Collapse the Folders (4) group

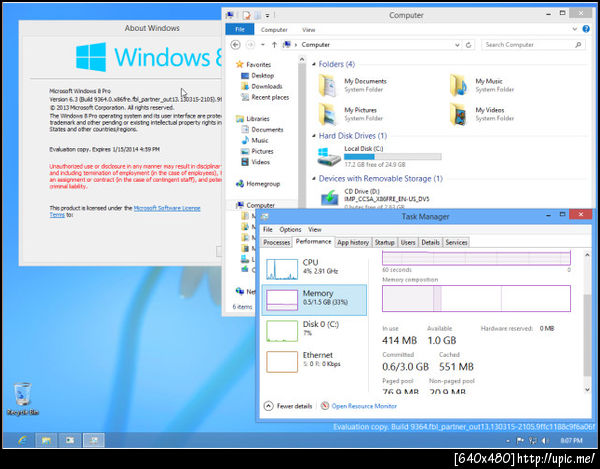(314, 64)
